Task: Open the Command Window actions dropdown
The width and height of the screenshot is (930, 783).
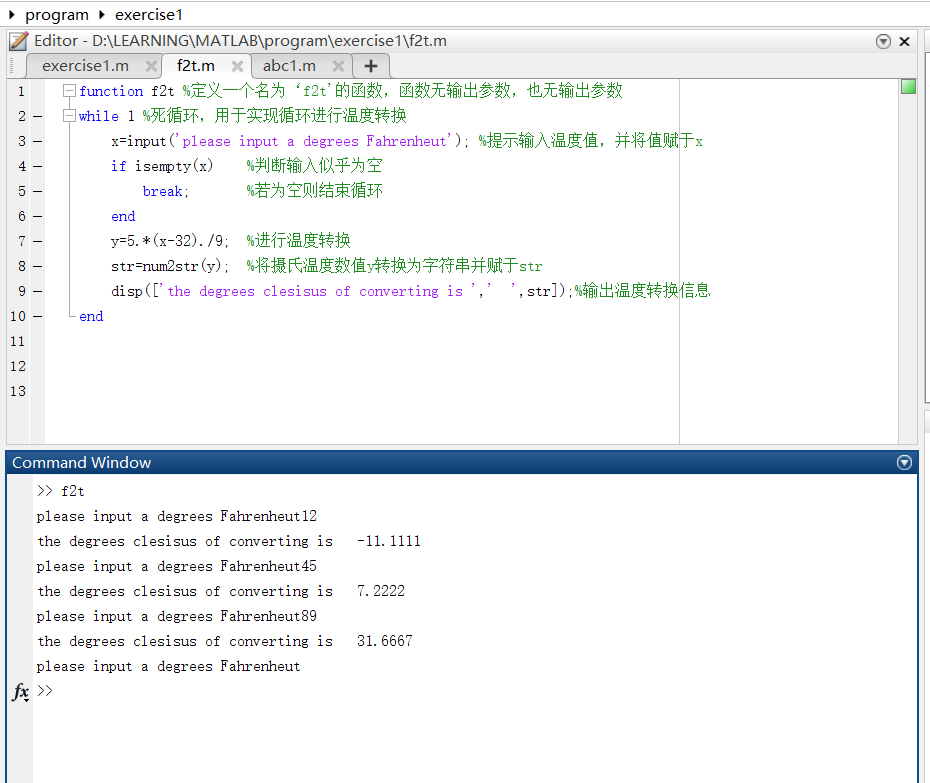Action: (904, 462)
